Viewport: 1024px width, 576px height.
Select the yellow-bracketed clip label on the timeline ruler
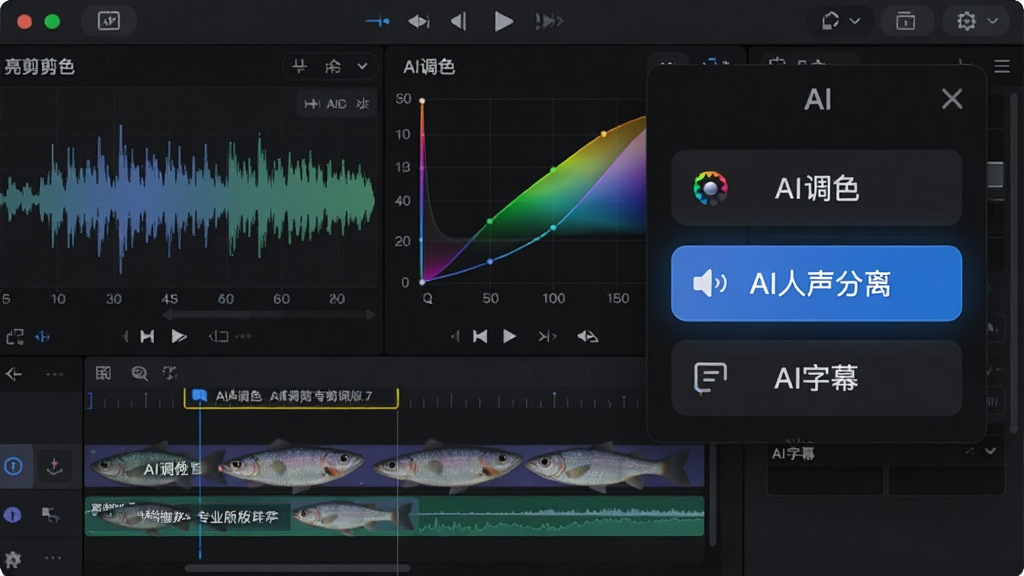291,396
